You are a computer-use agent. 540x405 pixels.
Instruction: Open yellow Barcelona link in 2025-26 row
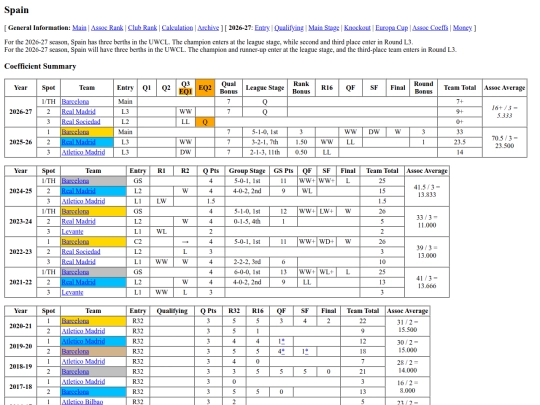75,132
